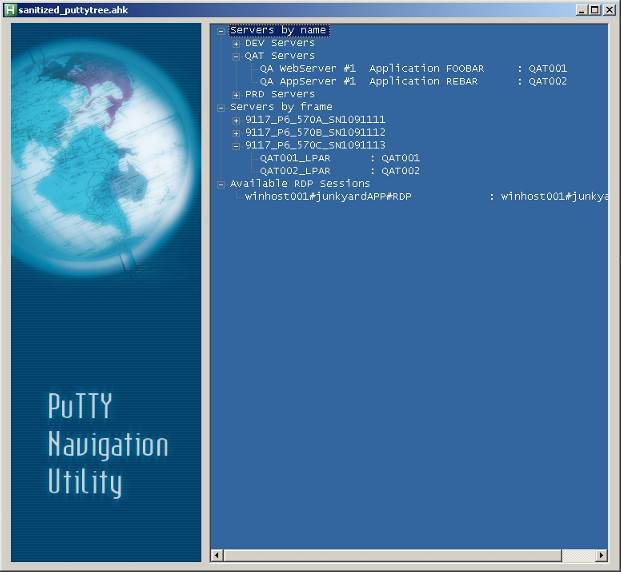Screen dimensions: 621x572
Task: Minimize the sanitized_puttytree.ahk window
Action: (x=581, y=10)
